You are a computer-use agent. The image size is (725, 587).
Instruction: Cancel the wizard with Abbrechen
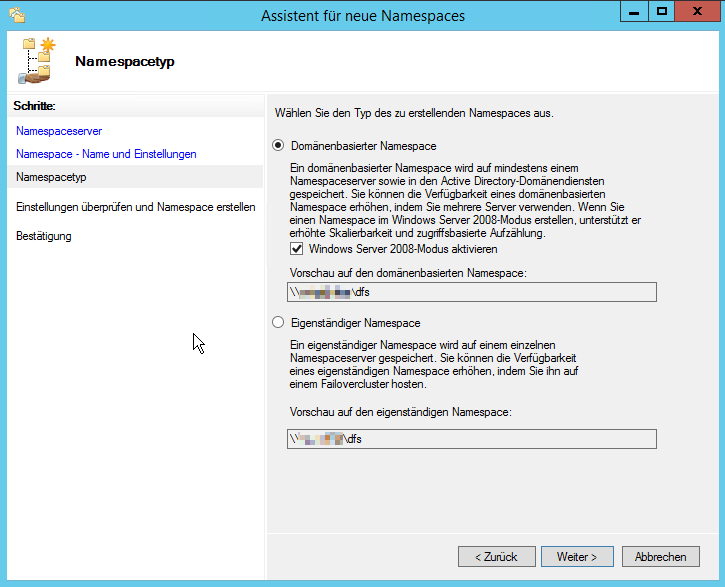point(660,557)
